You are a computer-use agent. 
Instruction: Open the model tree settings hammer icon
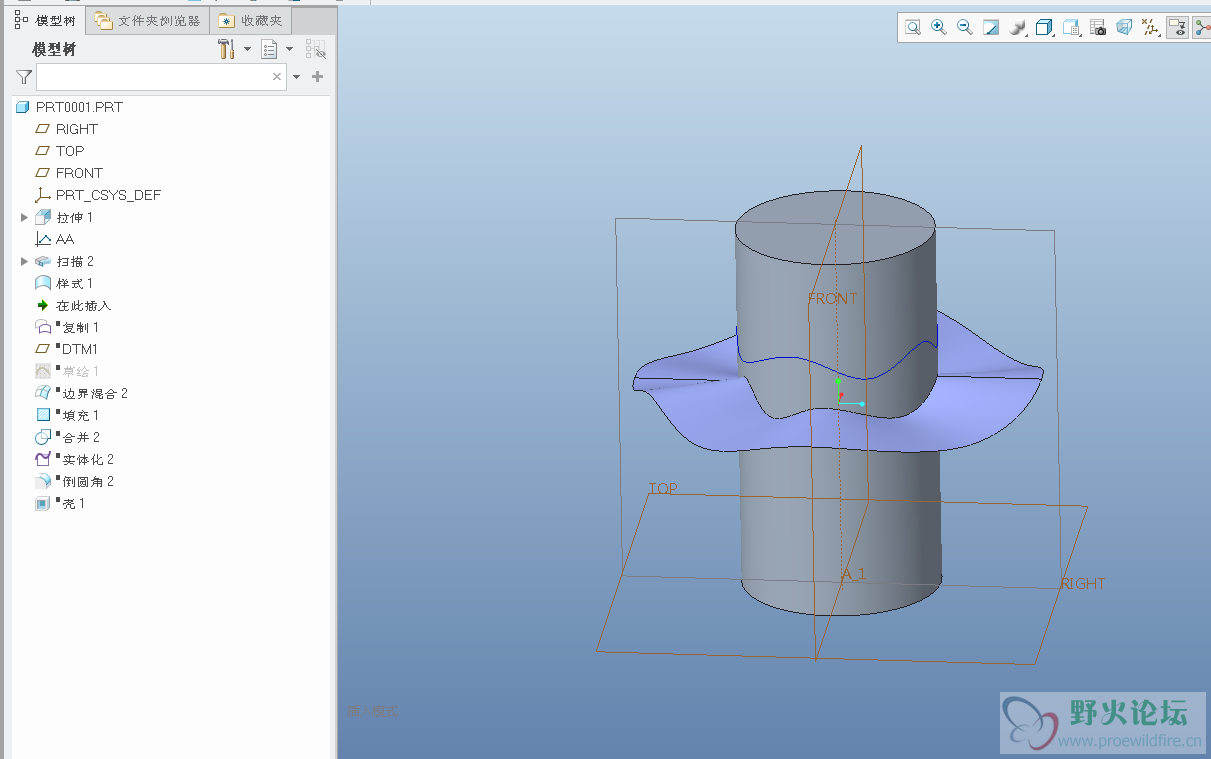(x=227, y=49)
